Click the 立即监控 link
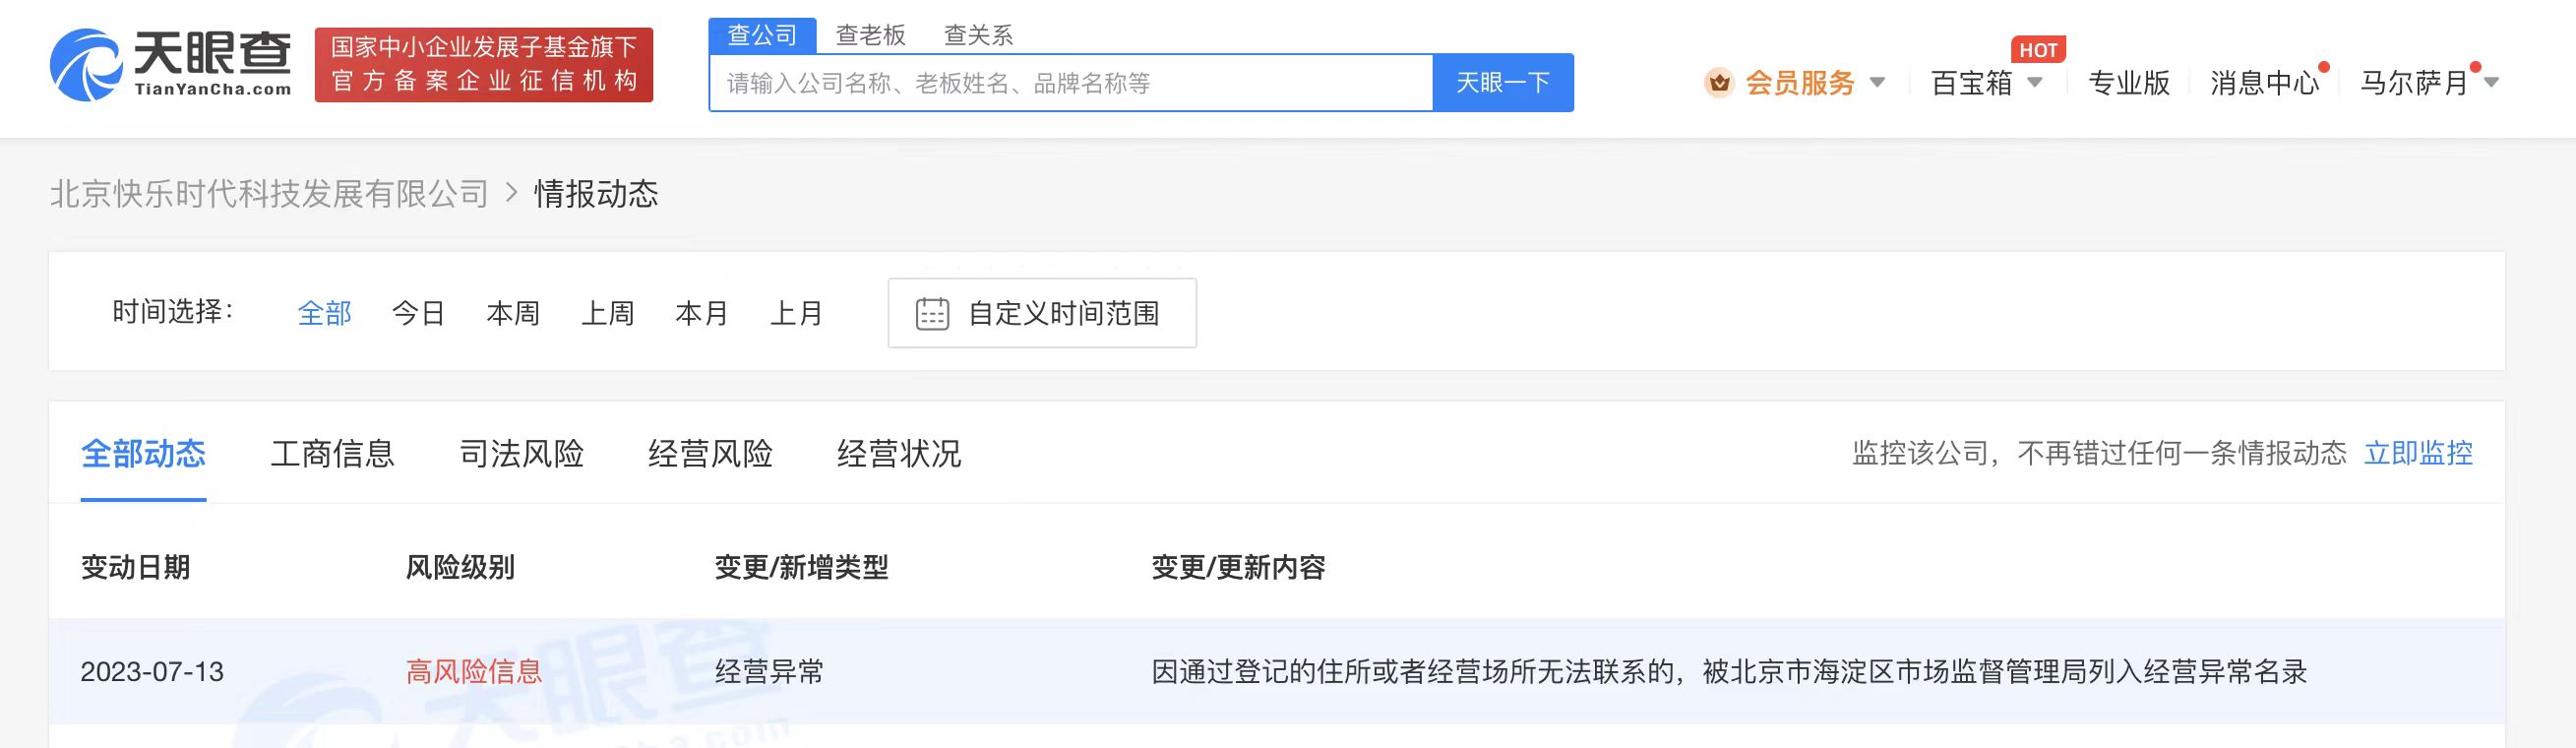This screenshot has width=2576, height=748. (x=2417, y=454)
